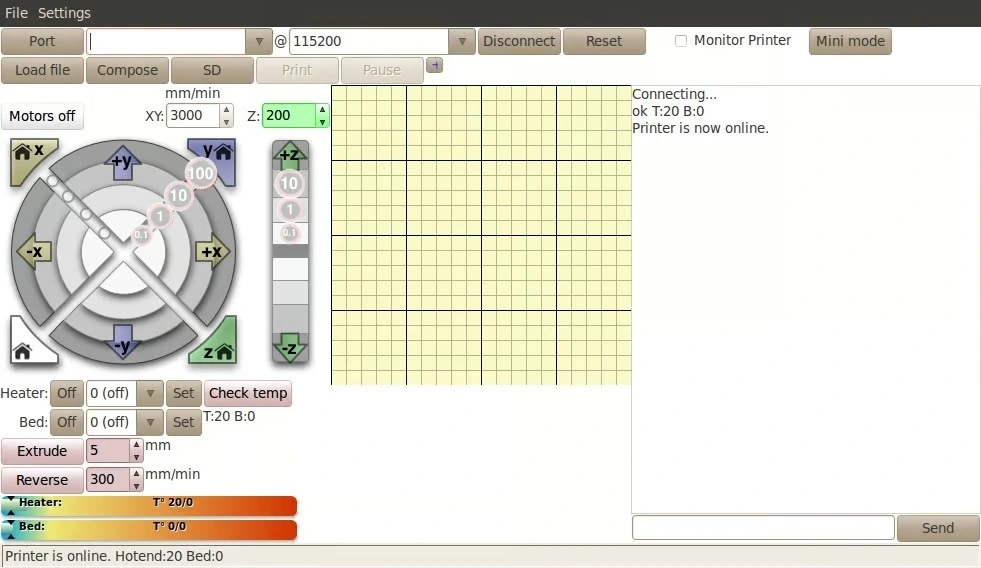Jog the printer using +y arrow
The height and width of the screenshot is (568, 981).
point(122,162)
